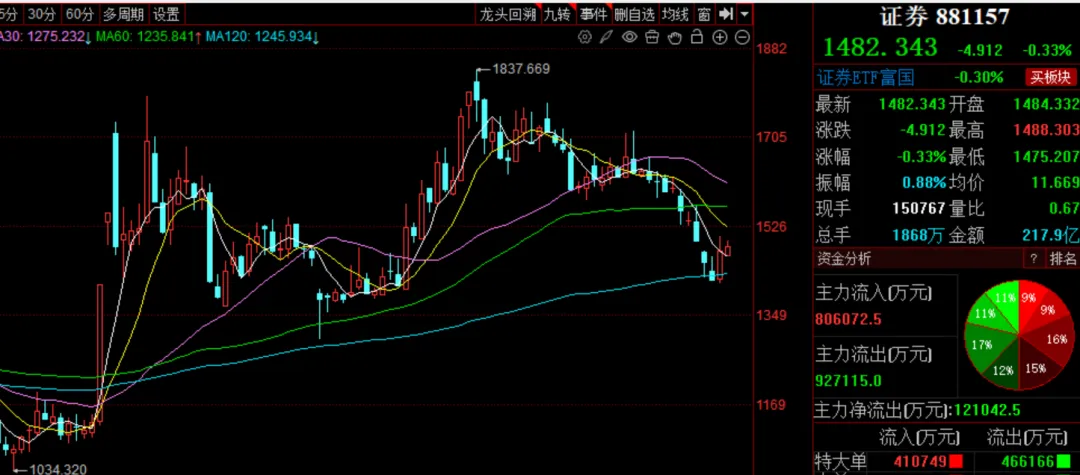Click the 资金分析 panel header
Image resolution: width=1080 pixels, height=475 pixels.
[844, 259]
